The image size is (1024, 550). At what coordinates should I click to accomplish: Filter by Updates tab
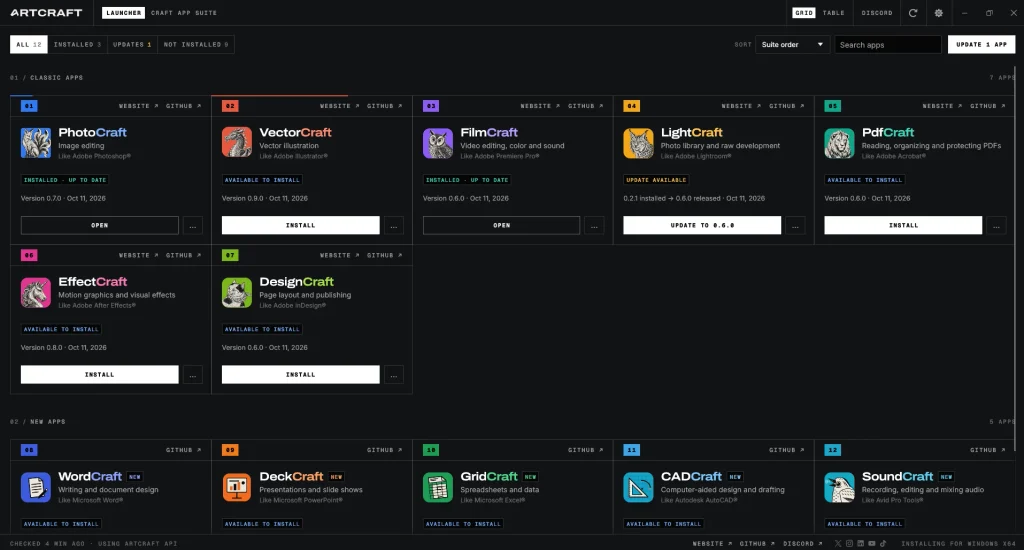[x=132, y=44]
